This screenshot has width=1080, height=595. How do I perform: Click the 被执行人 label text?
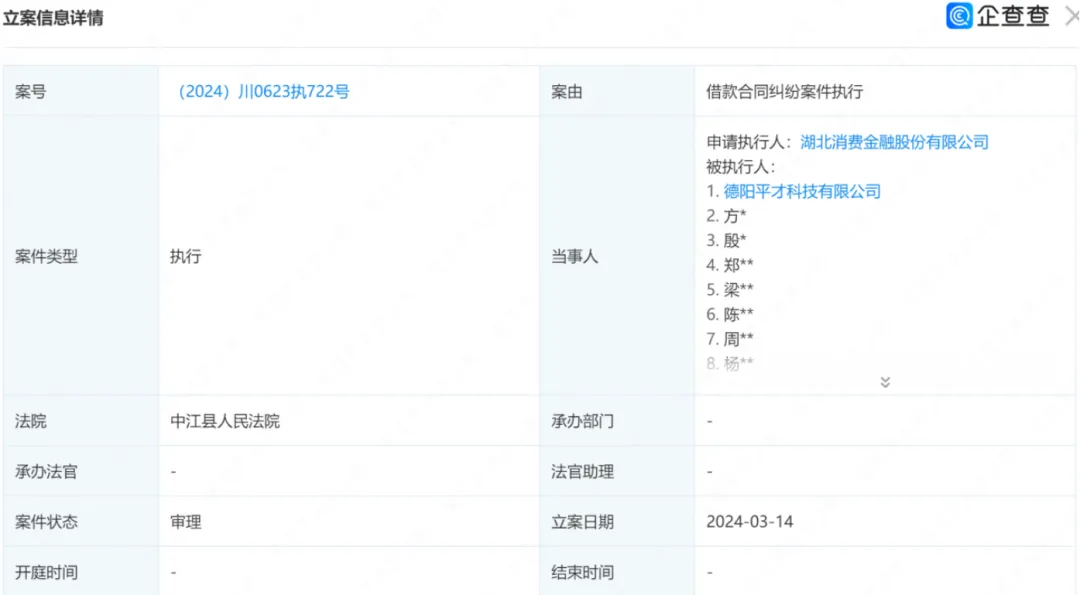(x=740, y=167)
